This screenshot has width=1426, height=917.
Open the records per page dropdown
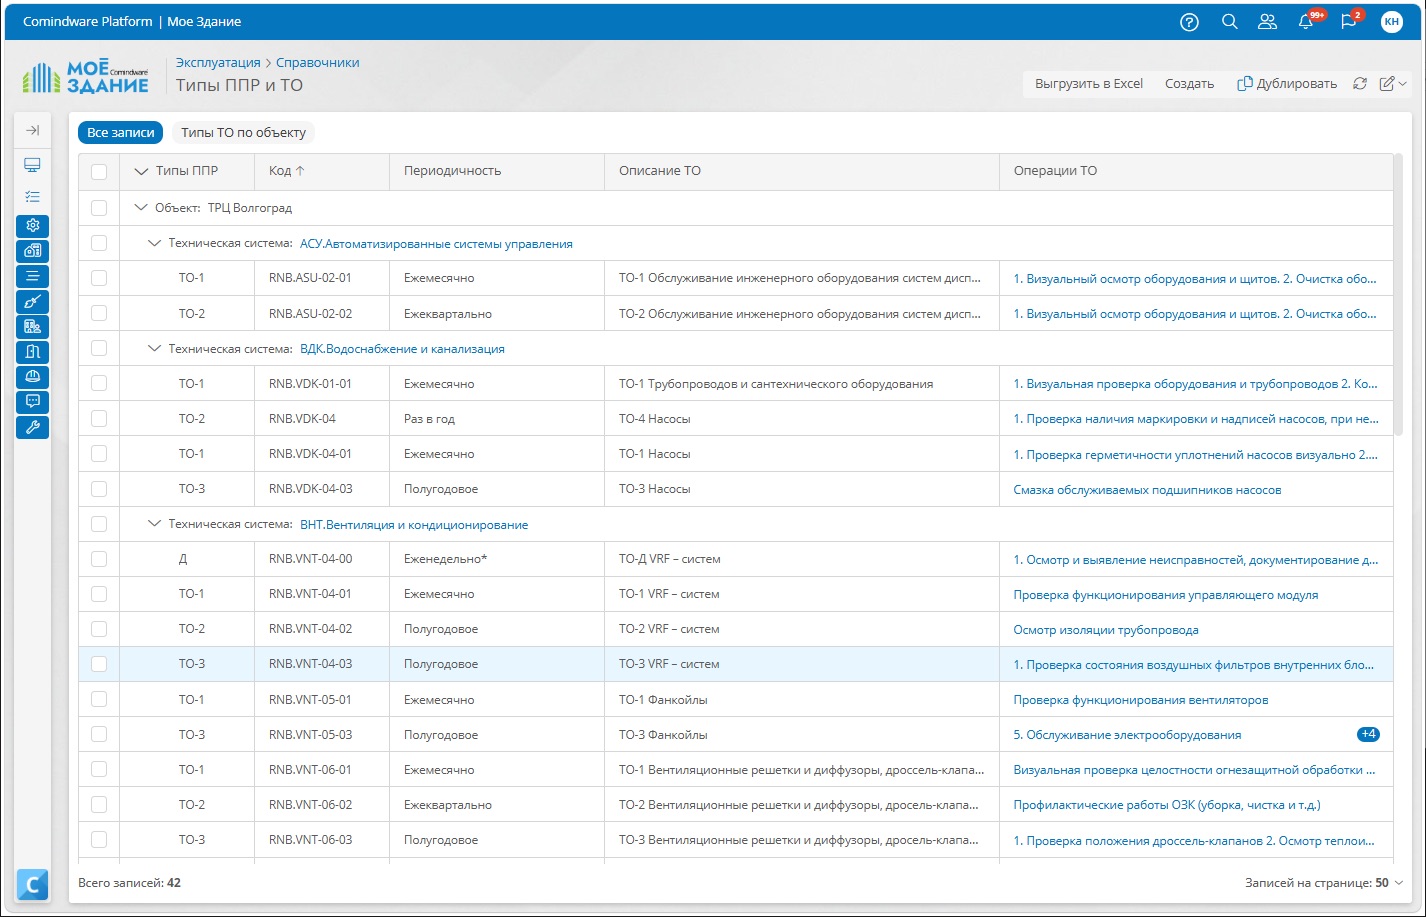[1324, 883]
